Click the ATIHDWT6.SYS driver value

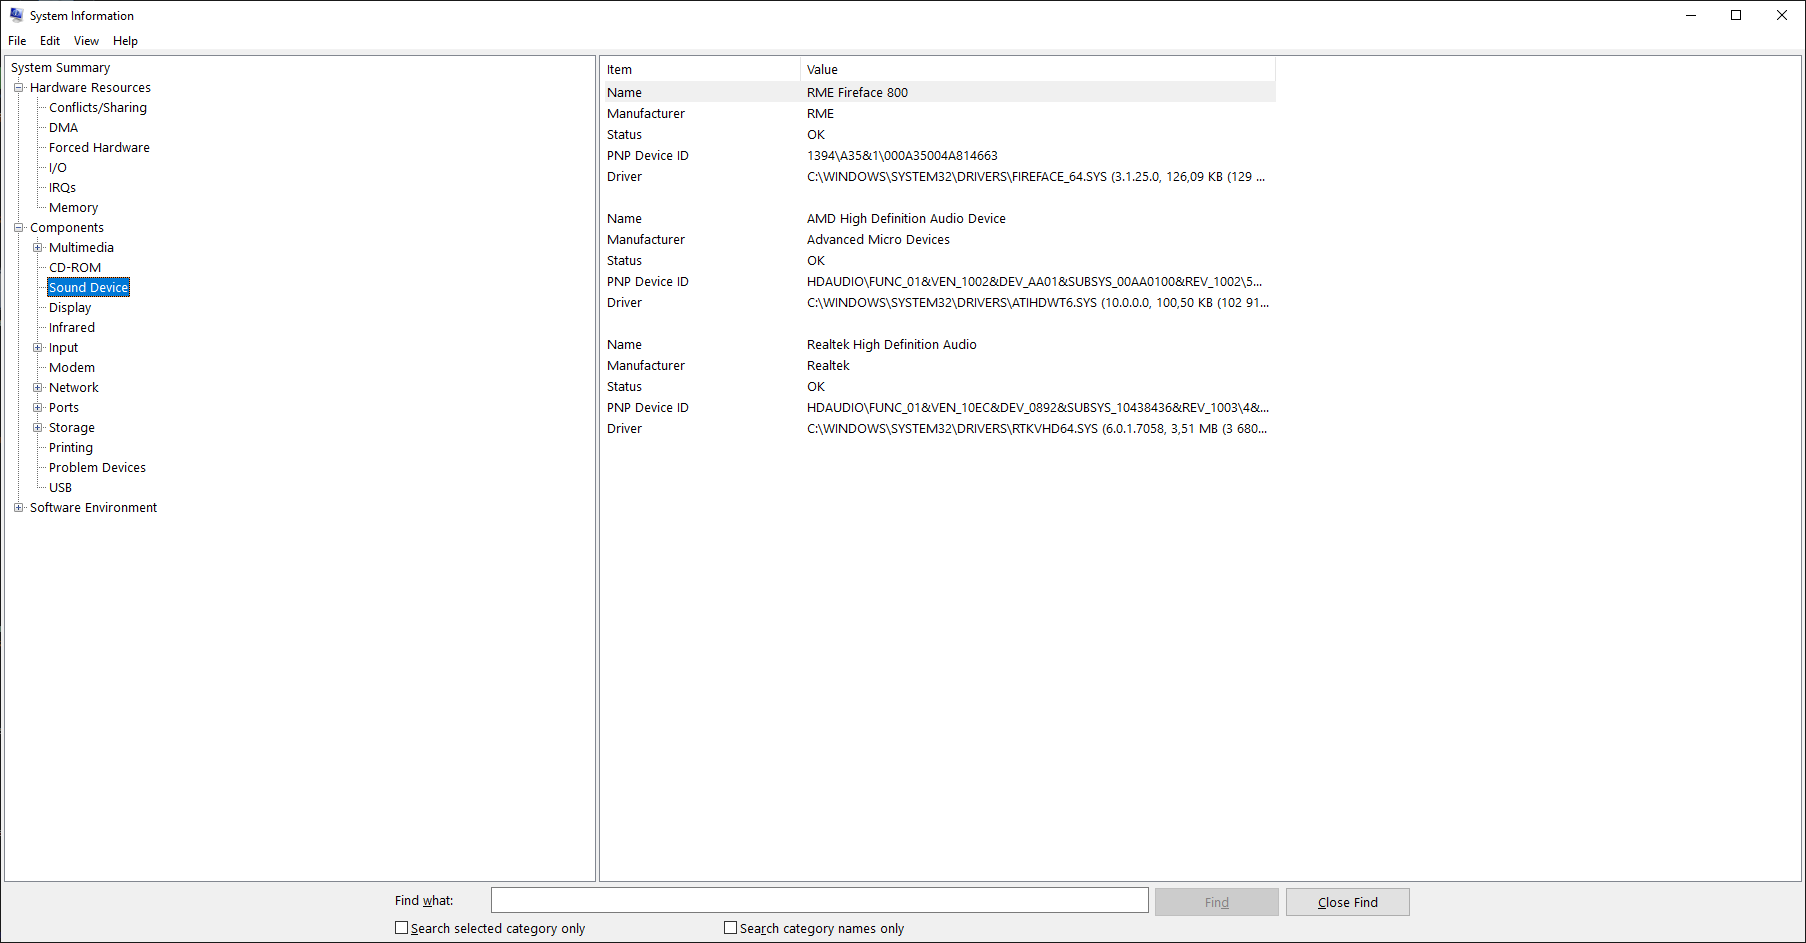point(1038,302)
